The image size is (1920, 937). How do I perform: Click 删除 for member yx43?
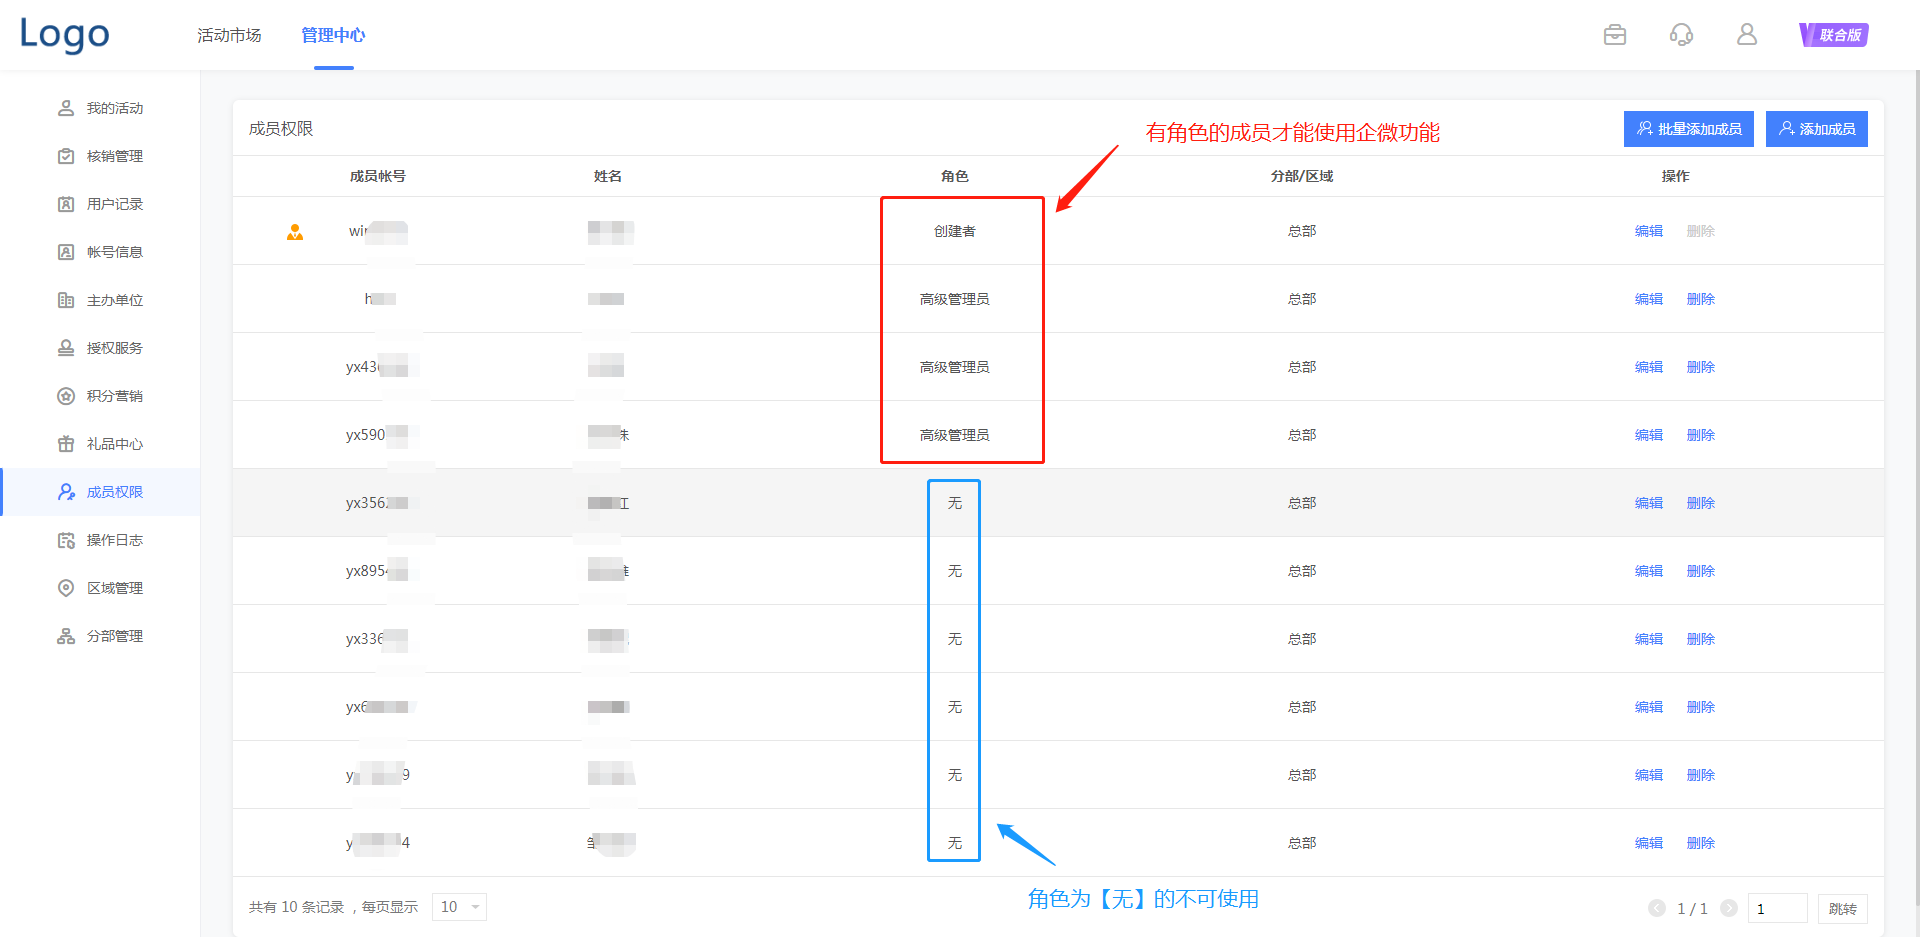[x=1701, y=367]
